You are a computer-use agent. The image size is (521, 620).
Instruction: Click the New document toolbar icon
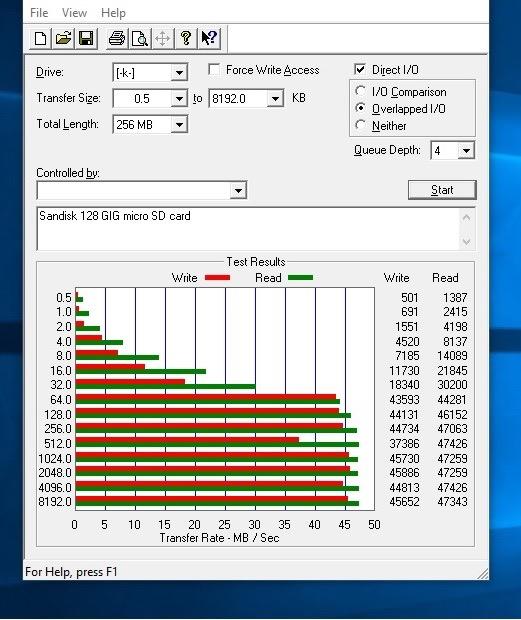[40, 38]
